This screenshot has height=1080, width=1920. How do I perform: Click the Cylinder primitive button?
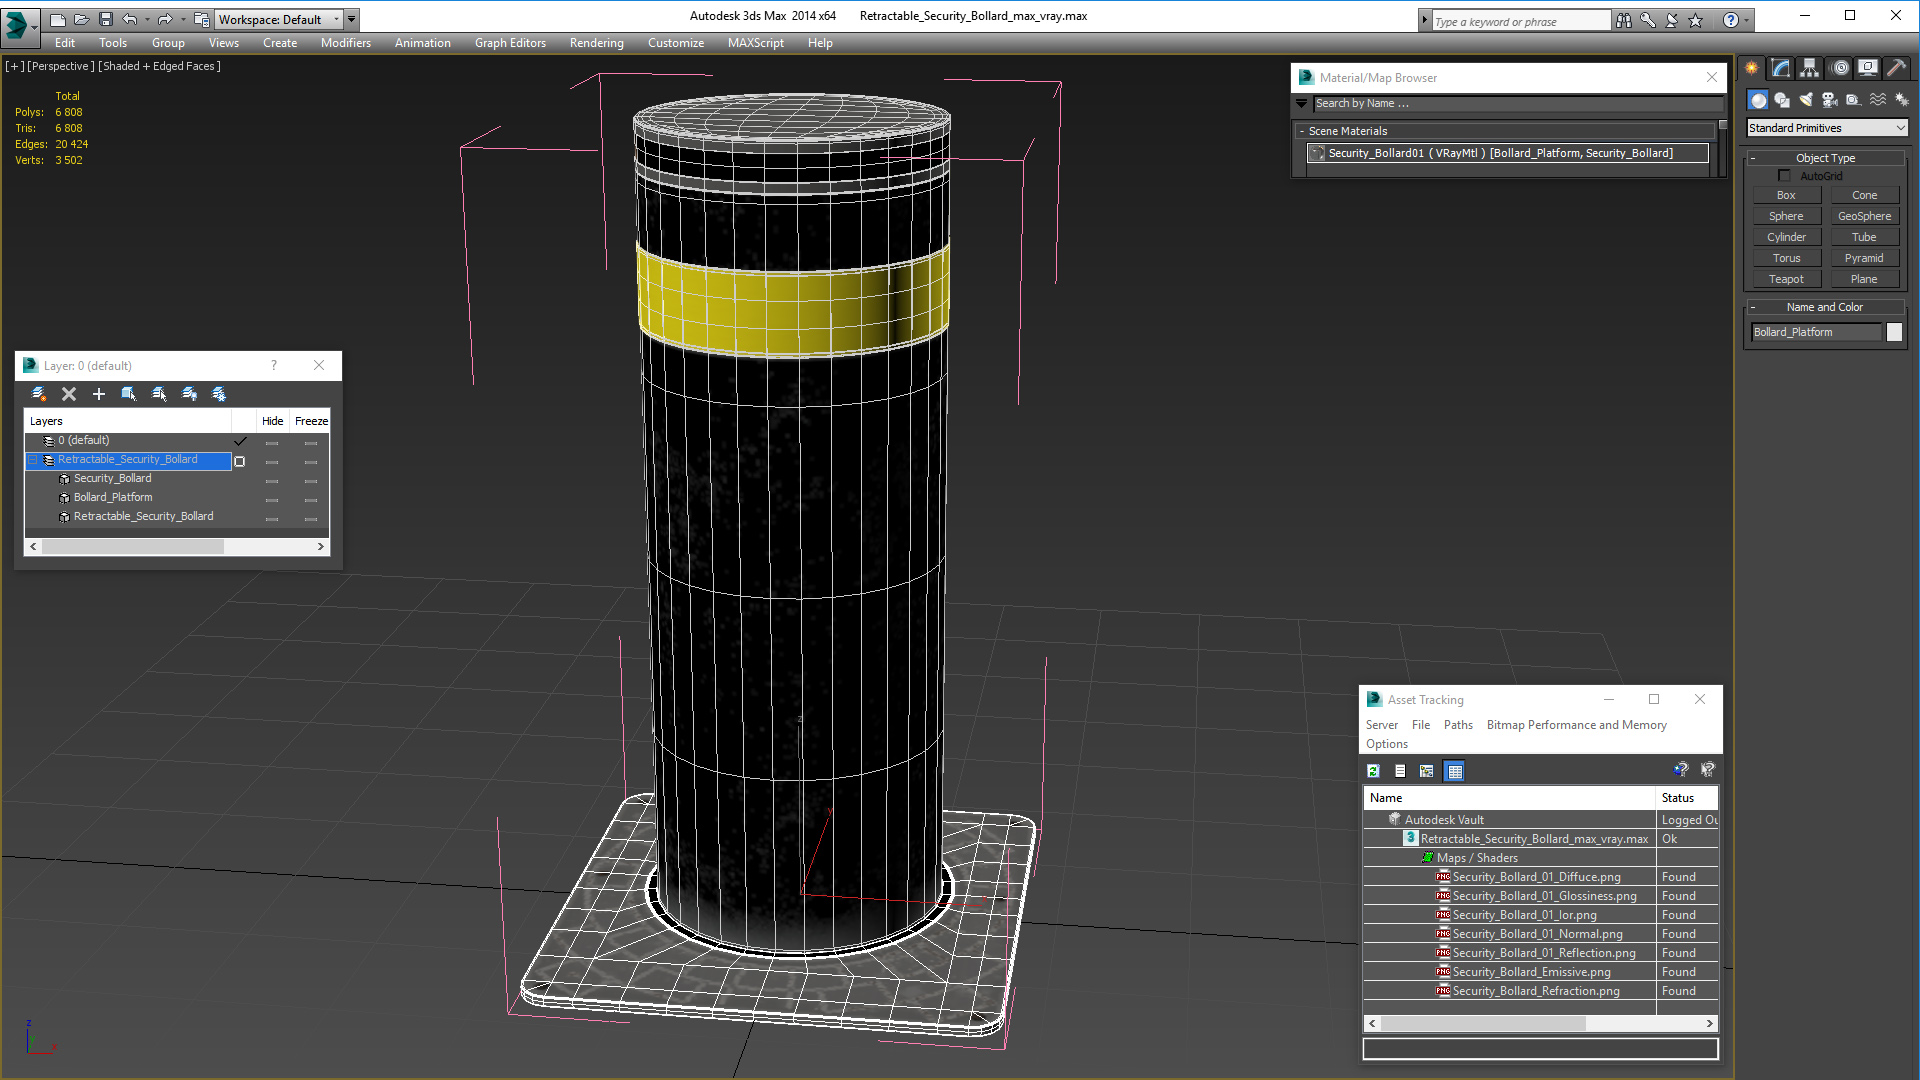pyautogui.click(x=1786, y=237)
